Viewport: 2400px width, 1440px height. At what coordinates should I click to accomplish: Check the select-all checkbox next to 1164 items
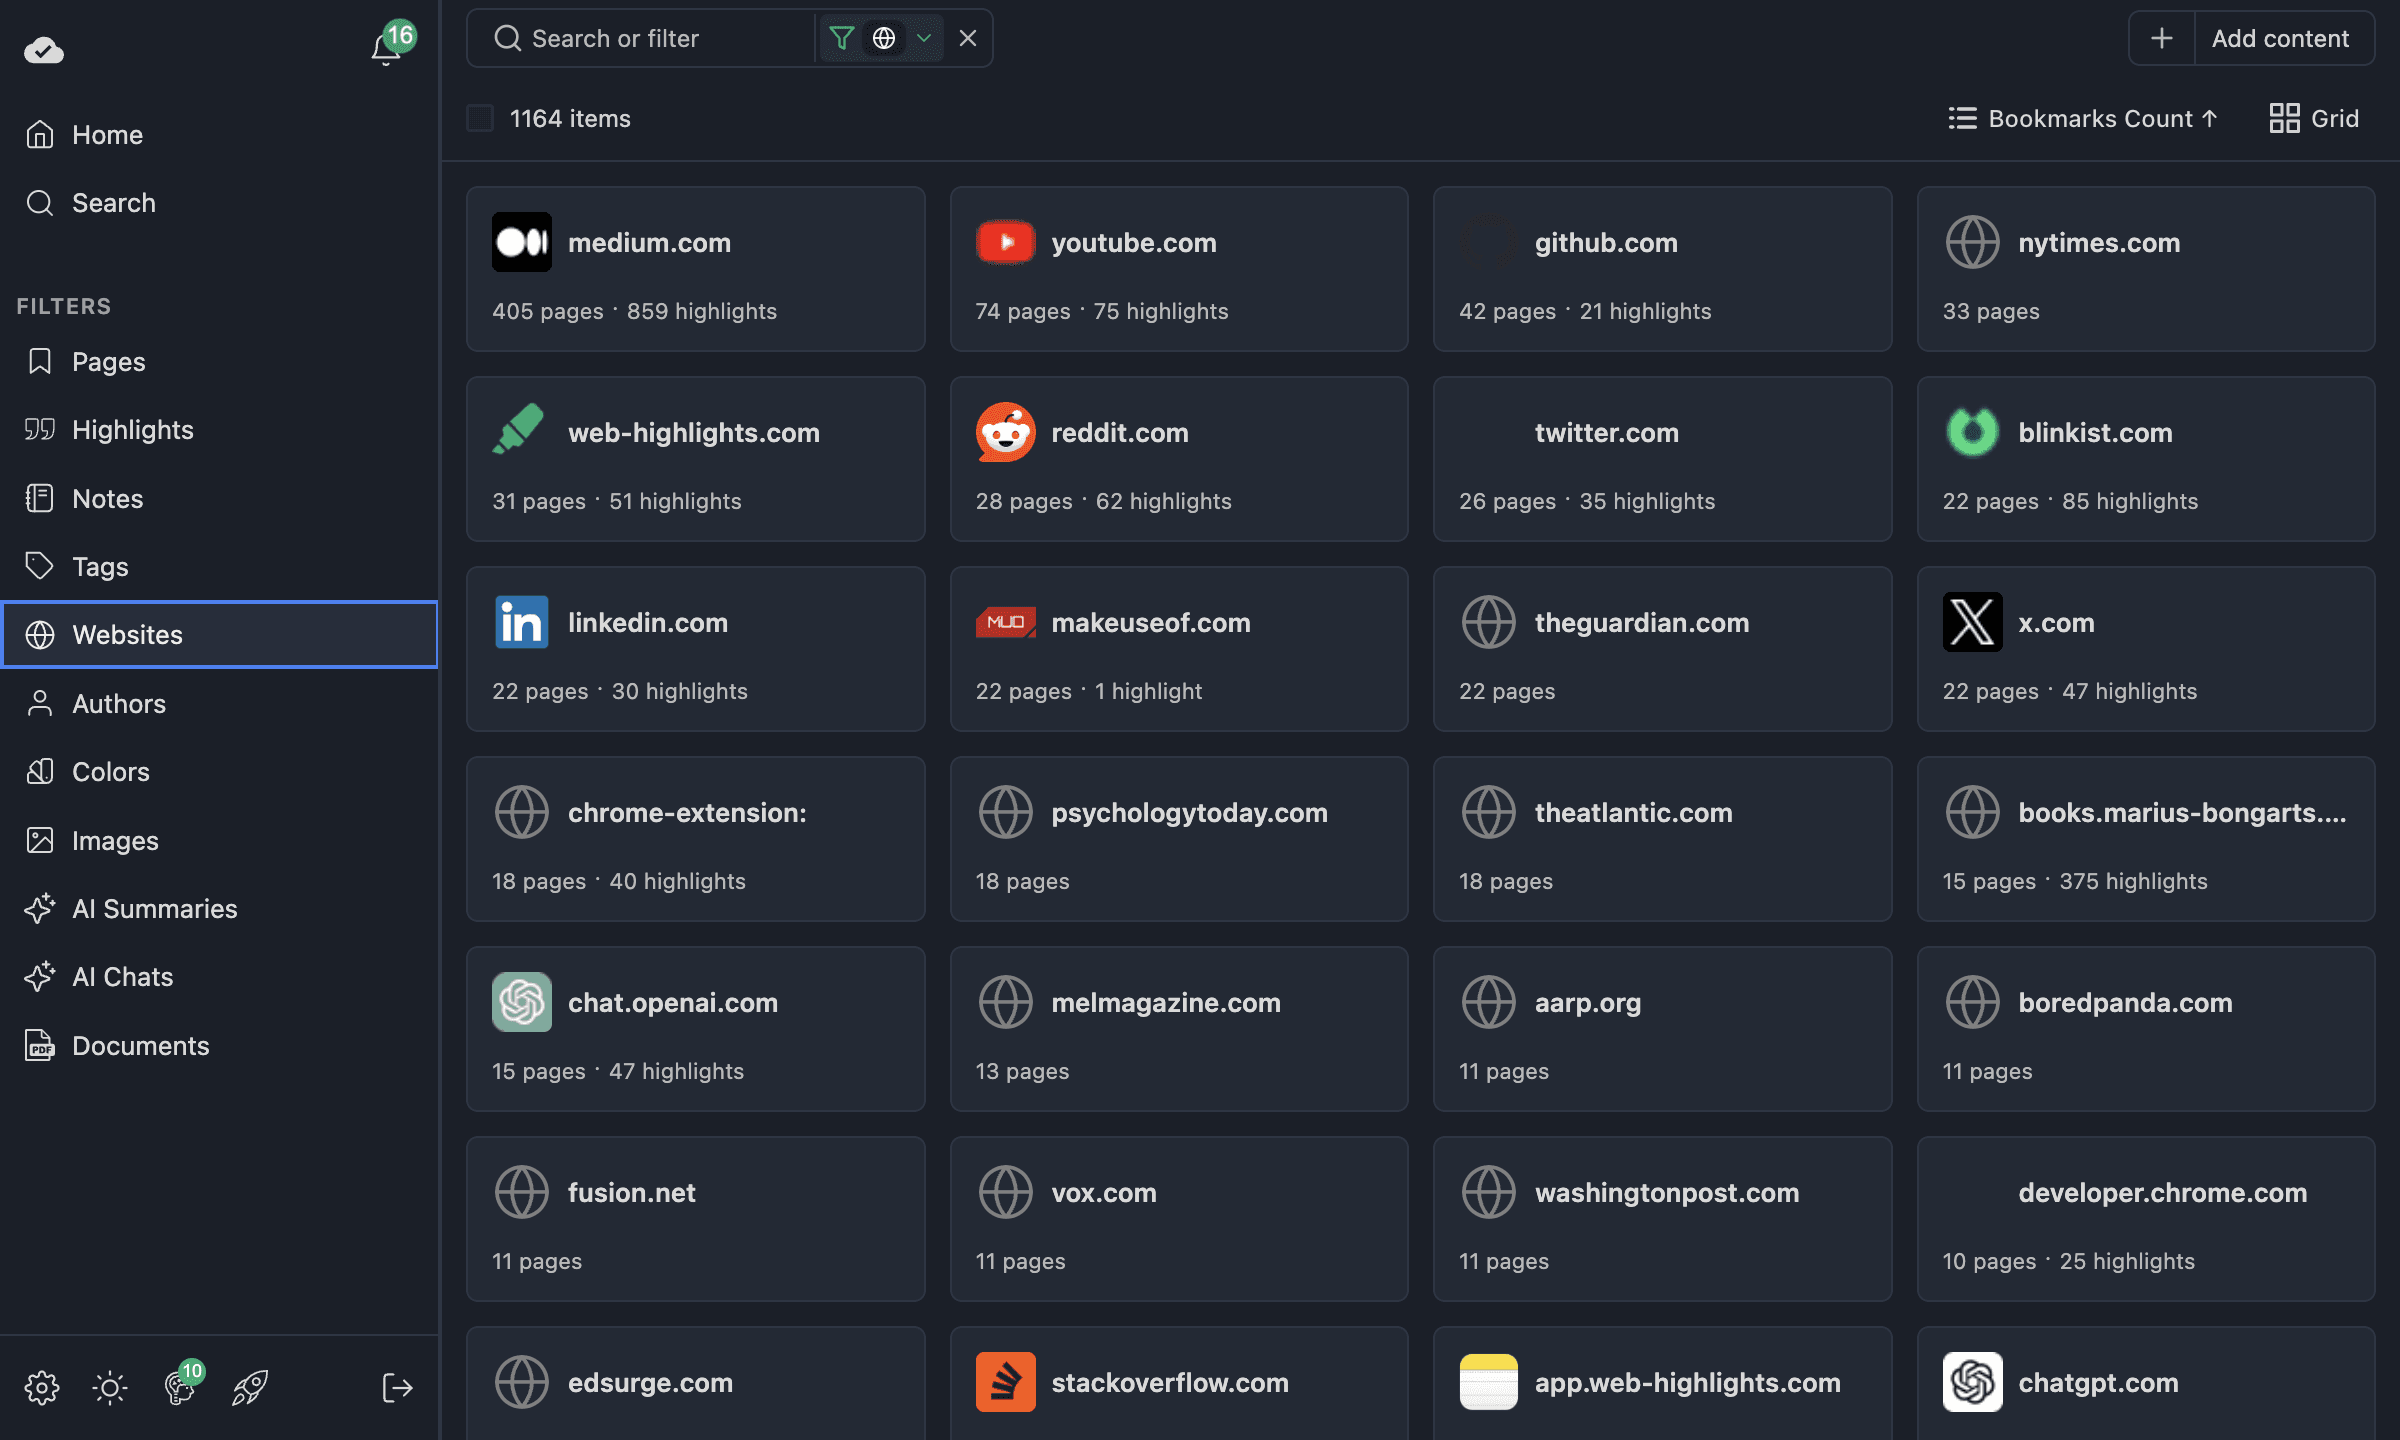point(480,117)
